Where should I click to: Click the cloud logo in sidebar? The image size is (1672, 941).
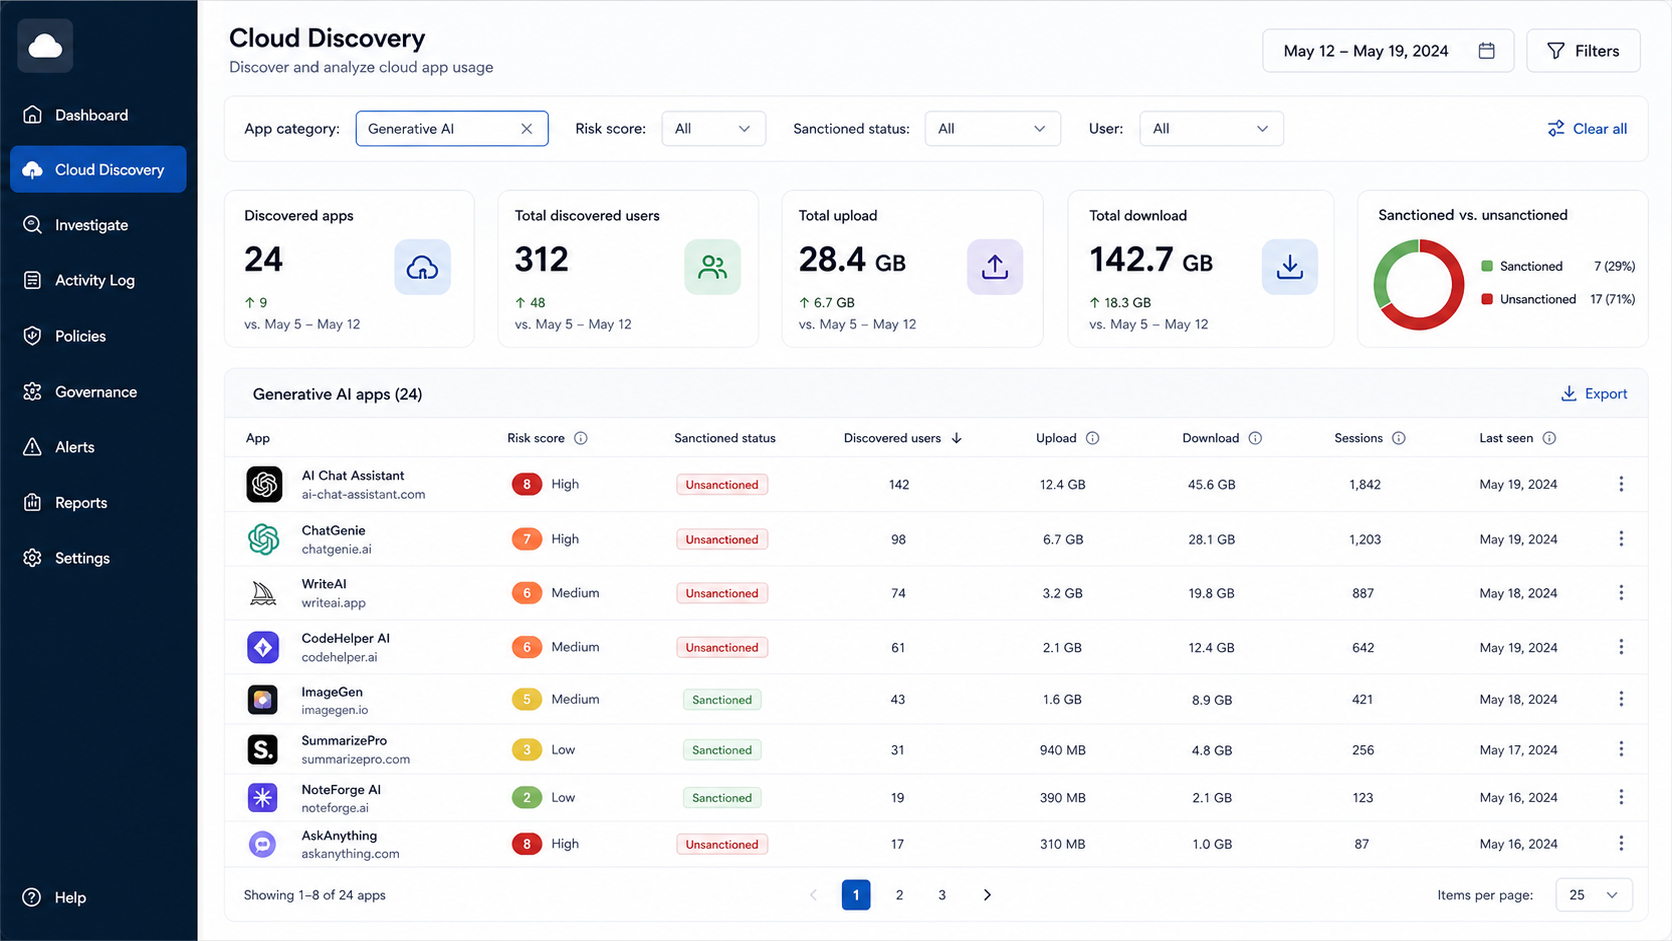pos(45,46)
